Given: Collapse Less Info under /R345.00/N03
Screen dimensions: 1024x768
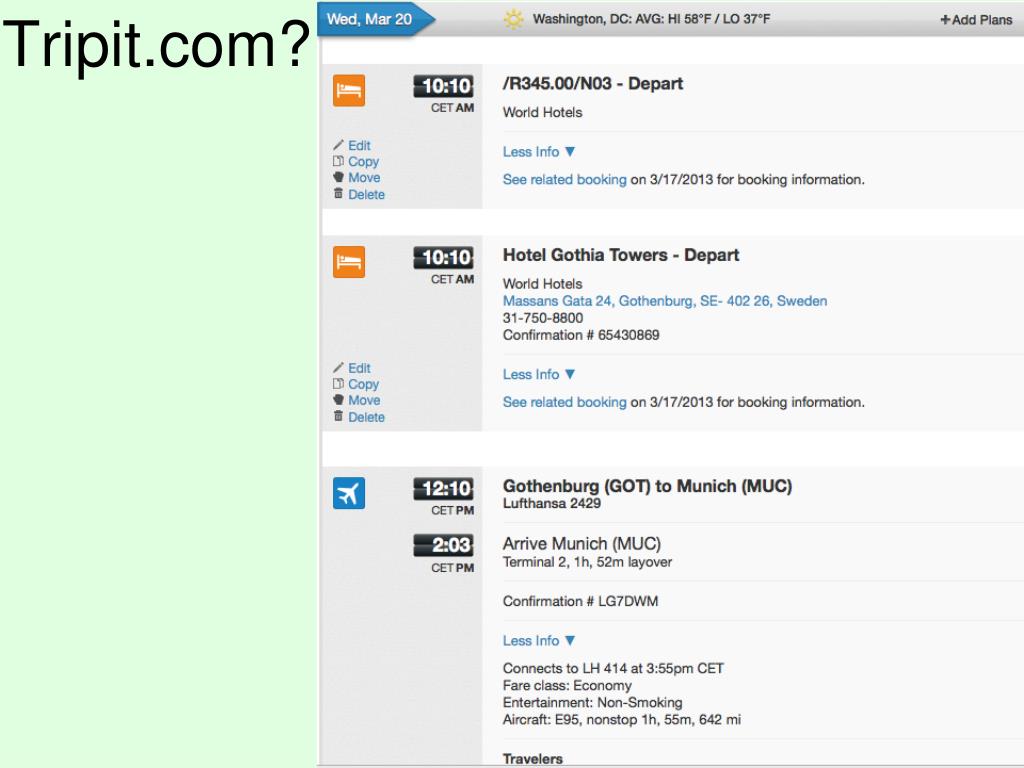Looking at the screenshot, I should click(x=539, y=152).
